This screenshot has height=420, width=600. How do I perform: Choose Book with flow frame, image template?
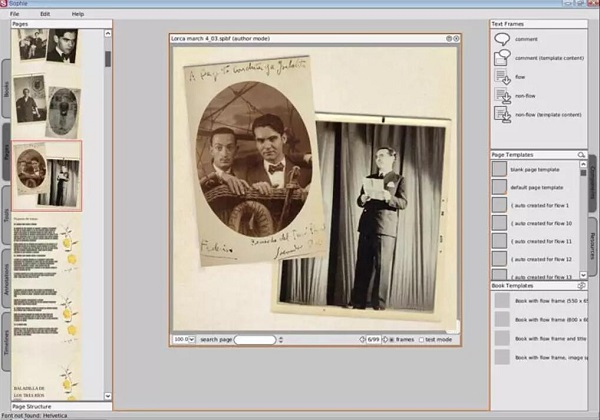[540, 357]
